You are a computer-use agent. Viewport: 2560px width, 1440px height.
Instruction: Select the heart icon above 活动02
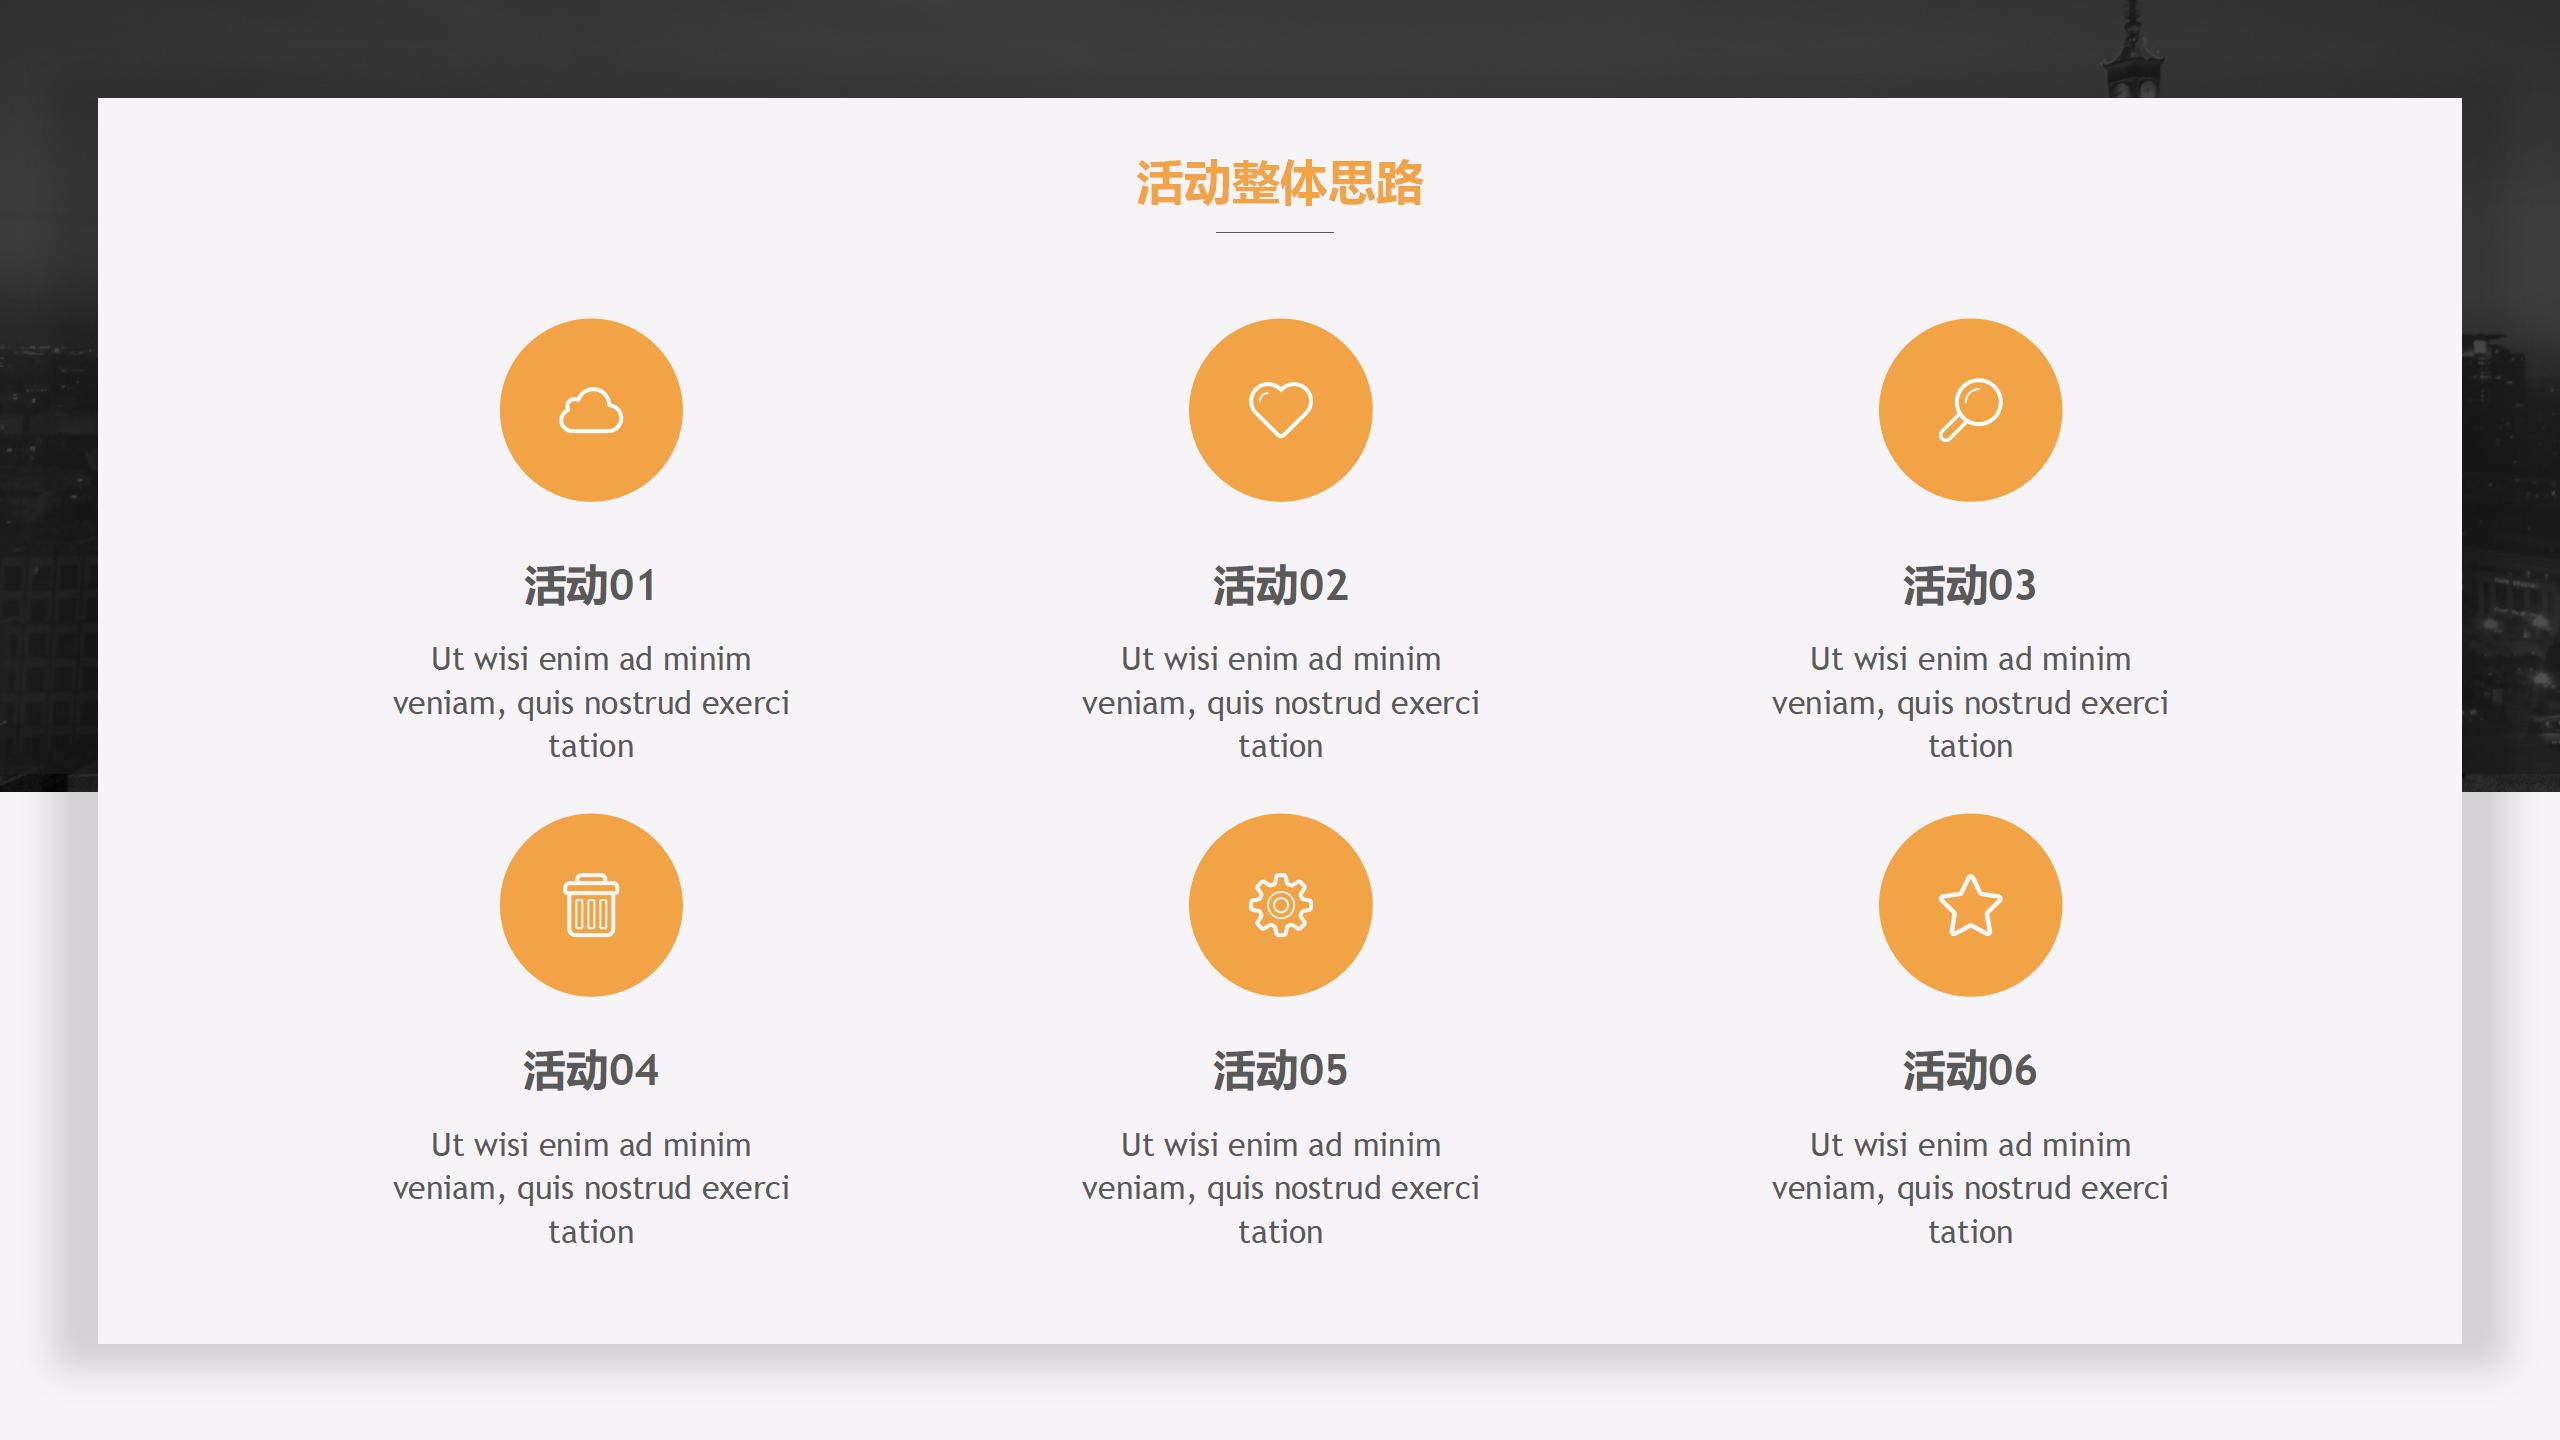pyautogui.click(x=1280, y=410)
